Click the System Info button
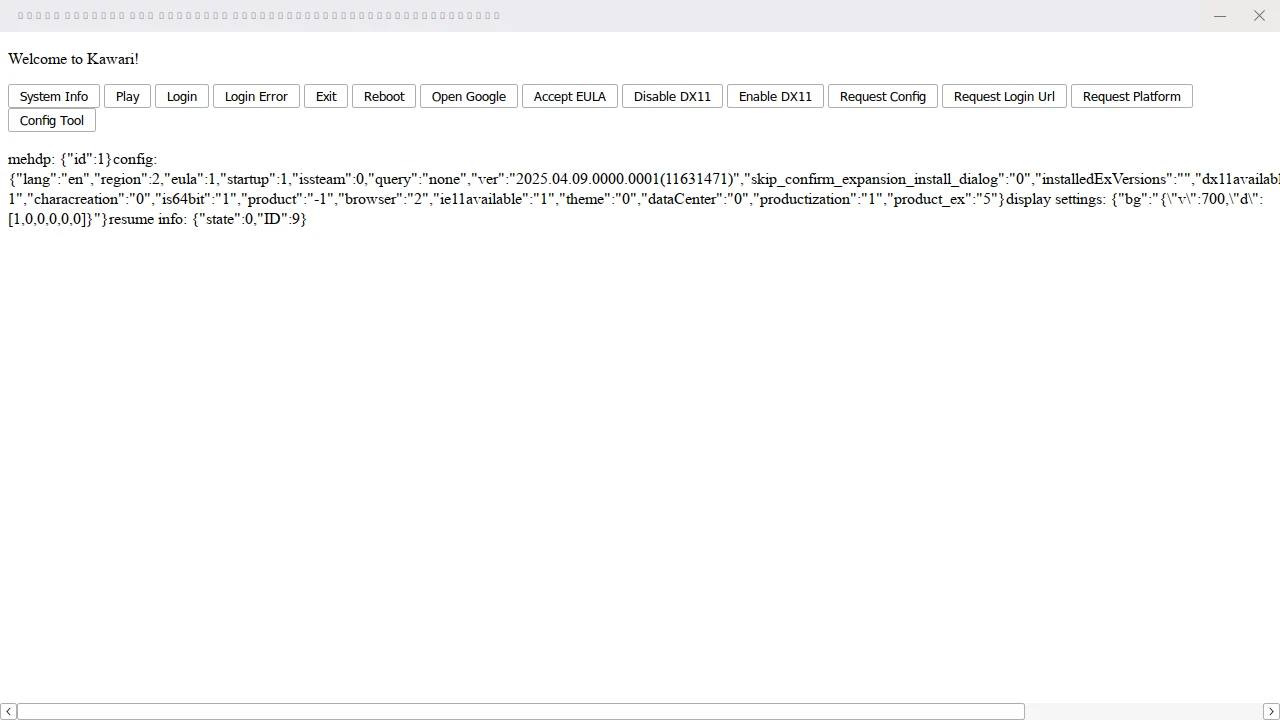The image size is (1280, 720). coord(54,96)
